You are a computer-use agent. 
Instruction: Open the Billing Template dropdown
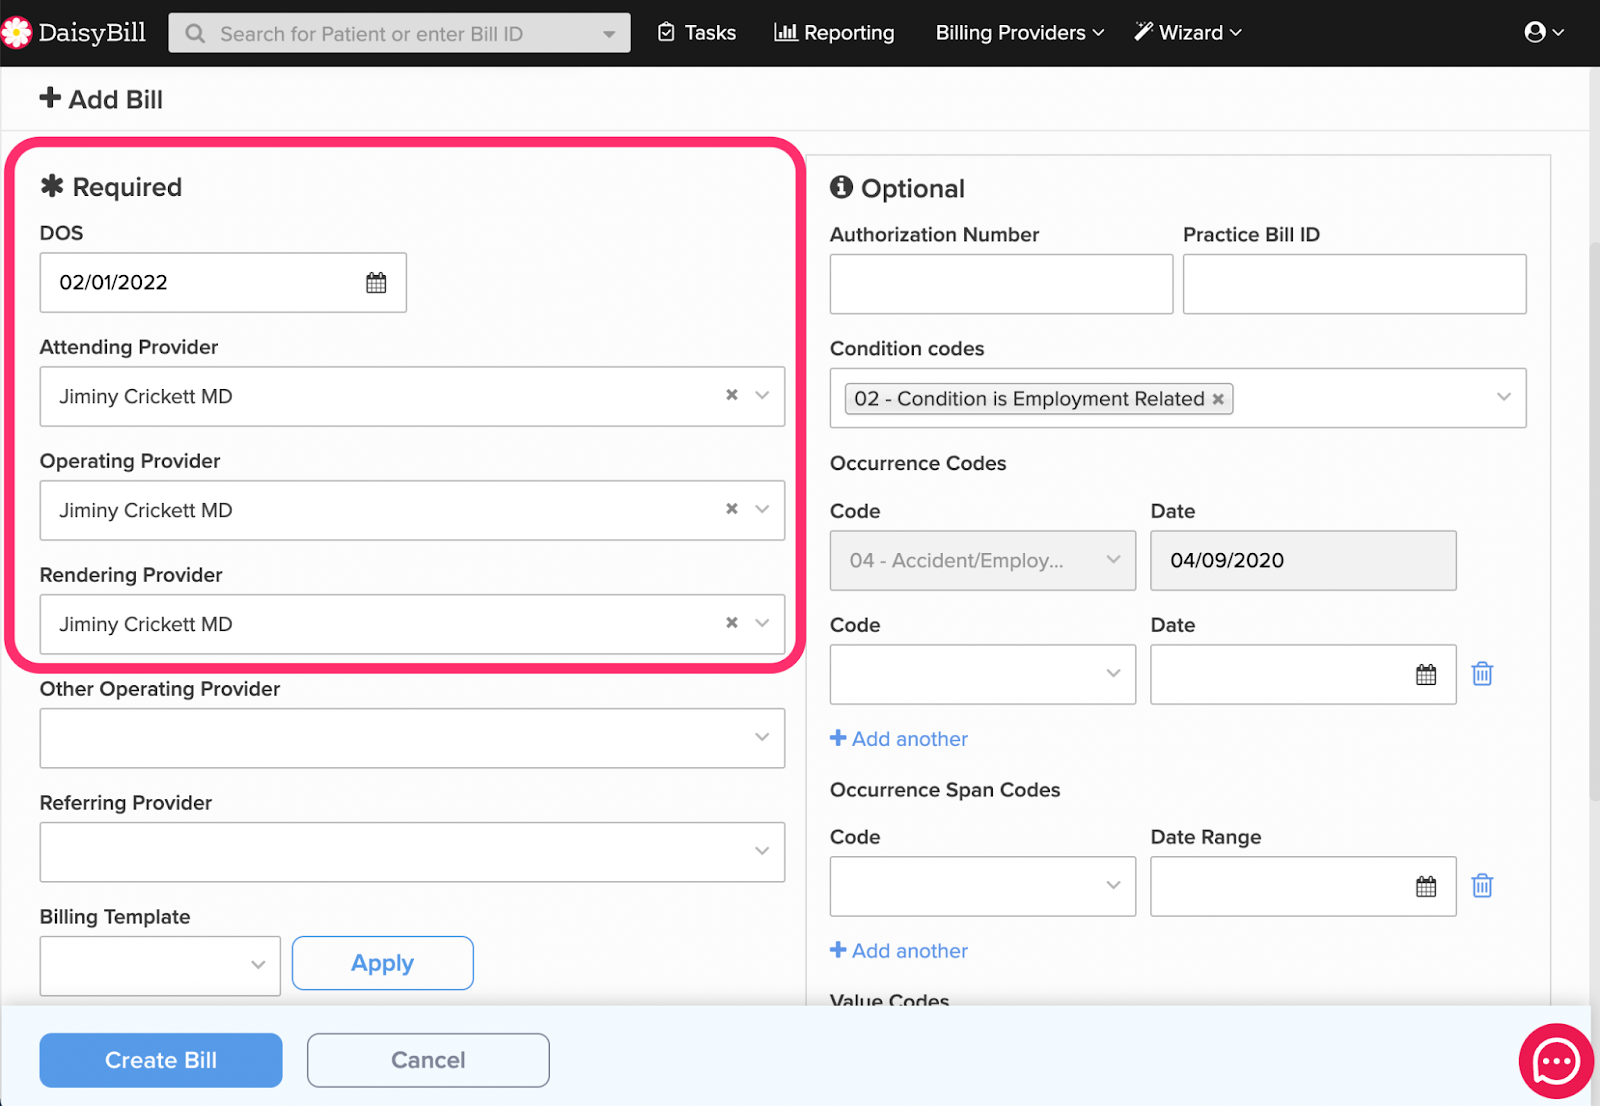[160, 966]
